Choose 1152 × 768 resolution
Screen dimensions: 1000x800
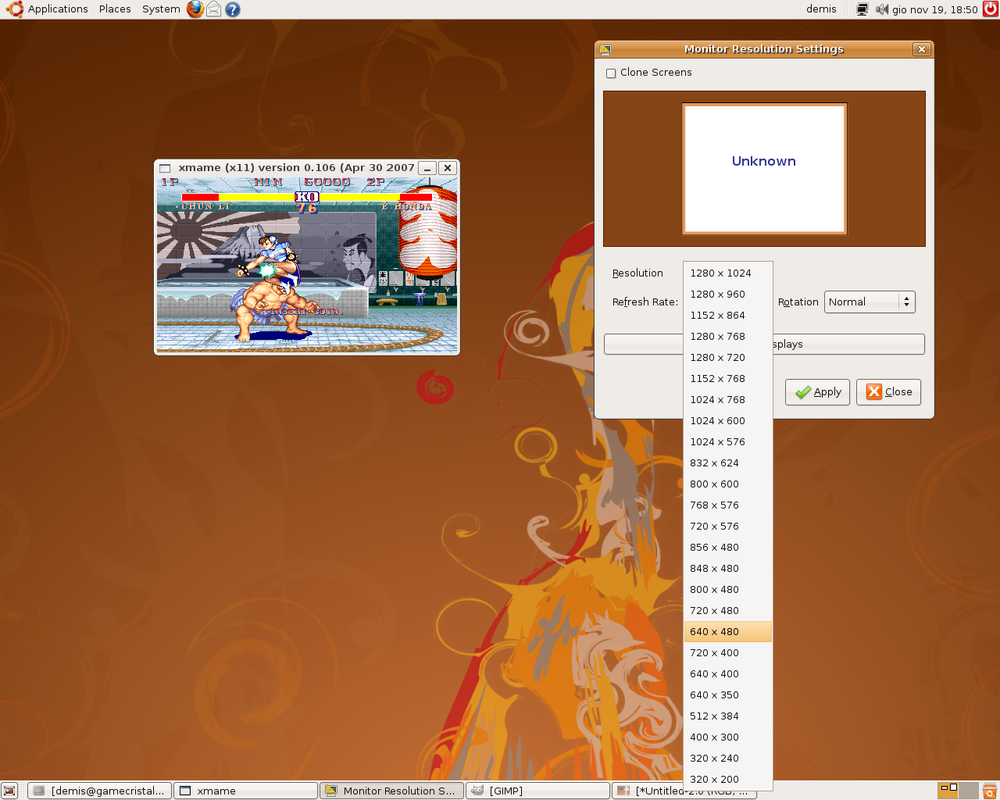click(x=728, y=378)
